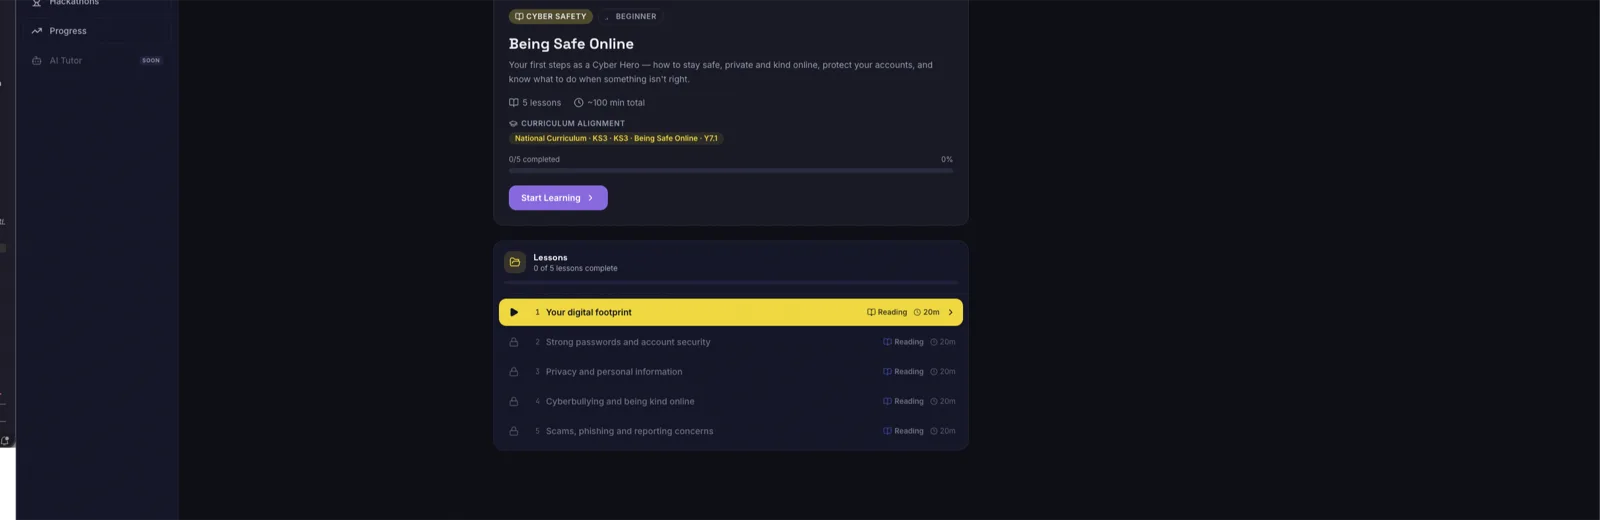Click lock icon for Privacy and personal information
Screen dimensions: 1600x520
tap(514, 372)
